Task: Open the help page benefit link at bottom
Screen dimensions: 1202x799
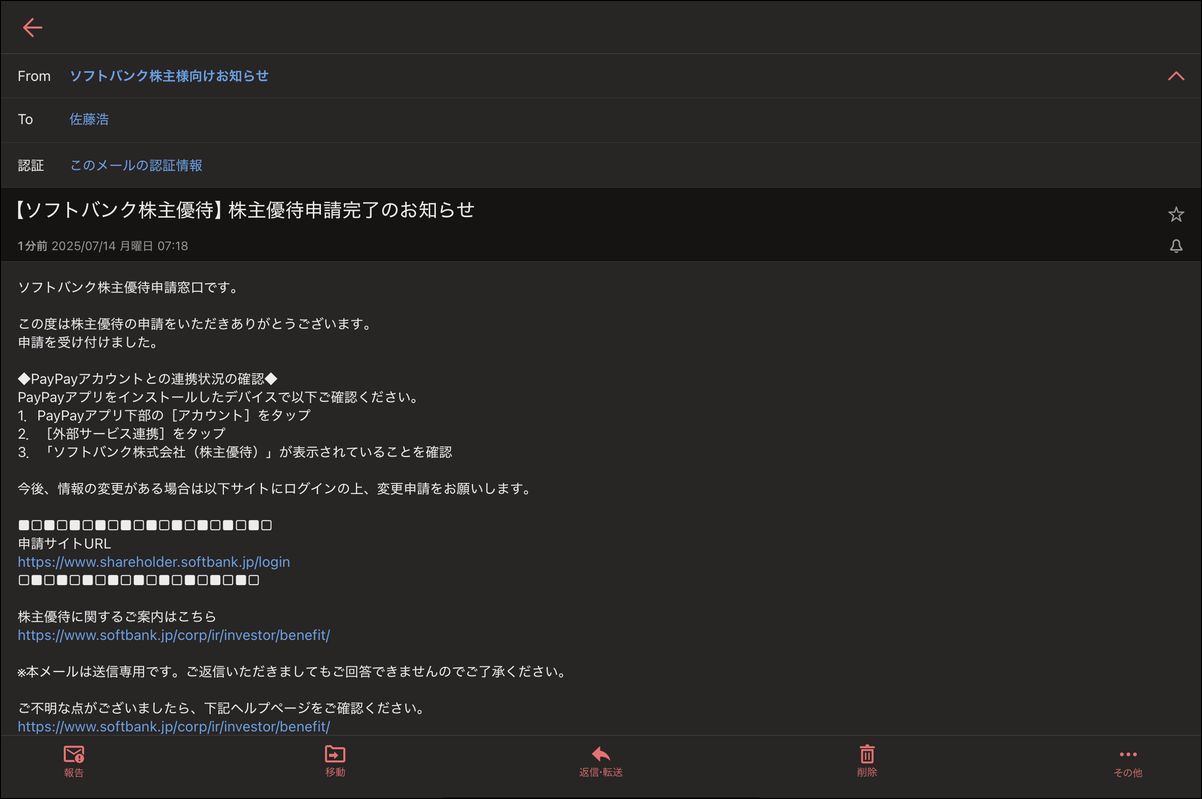Action: [174, 726]
